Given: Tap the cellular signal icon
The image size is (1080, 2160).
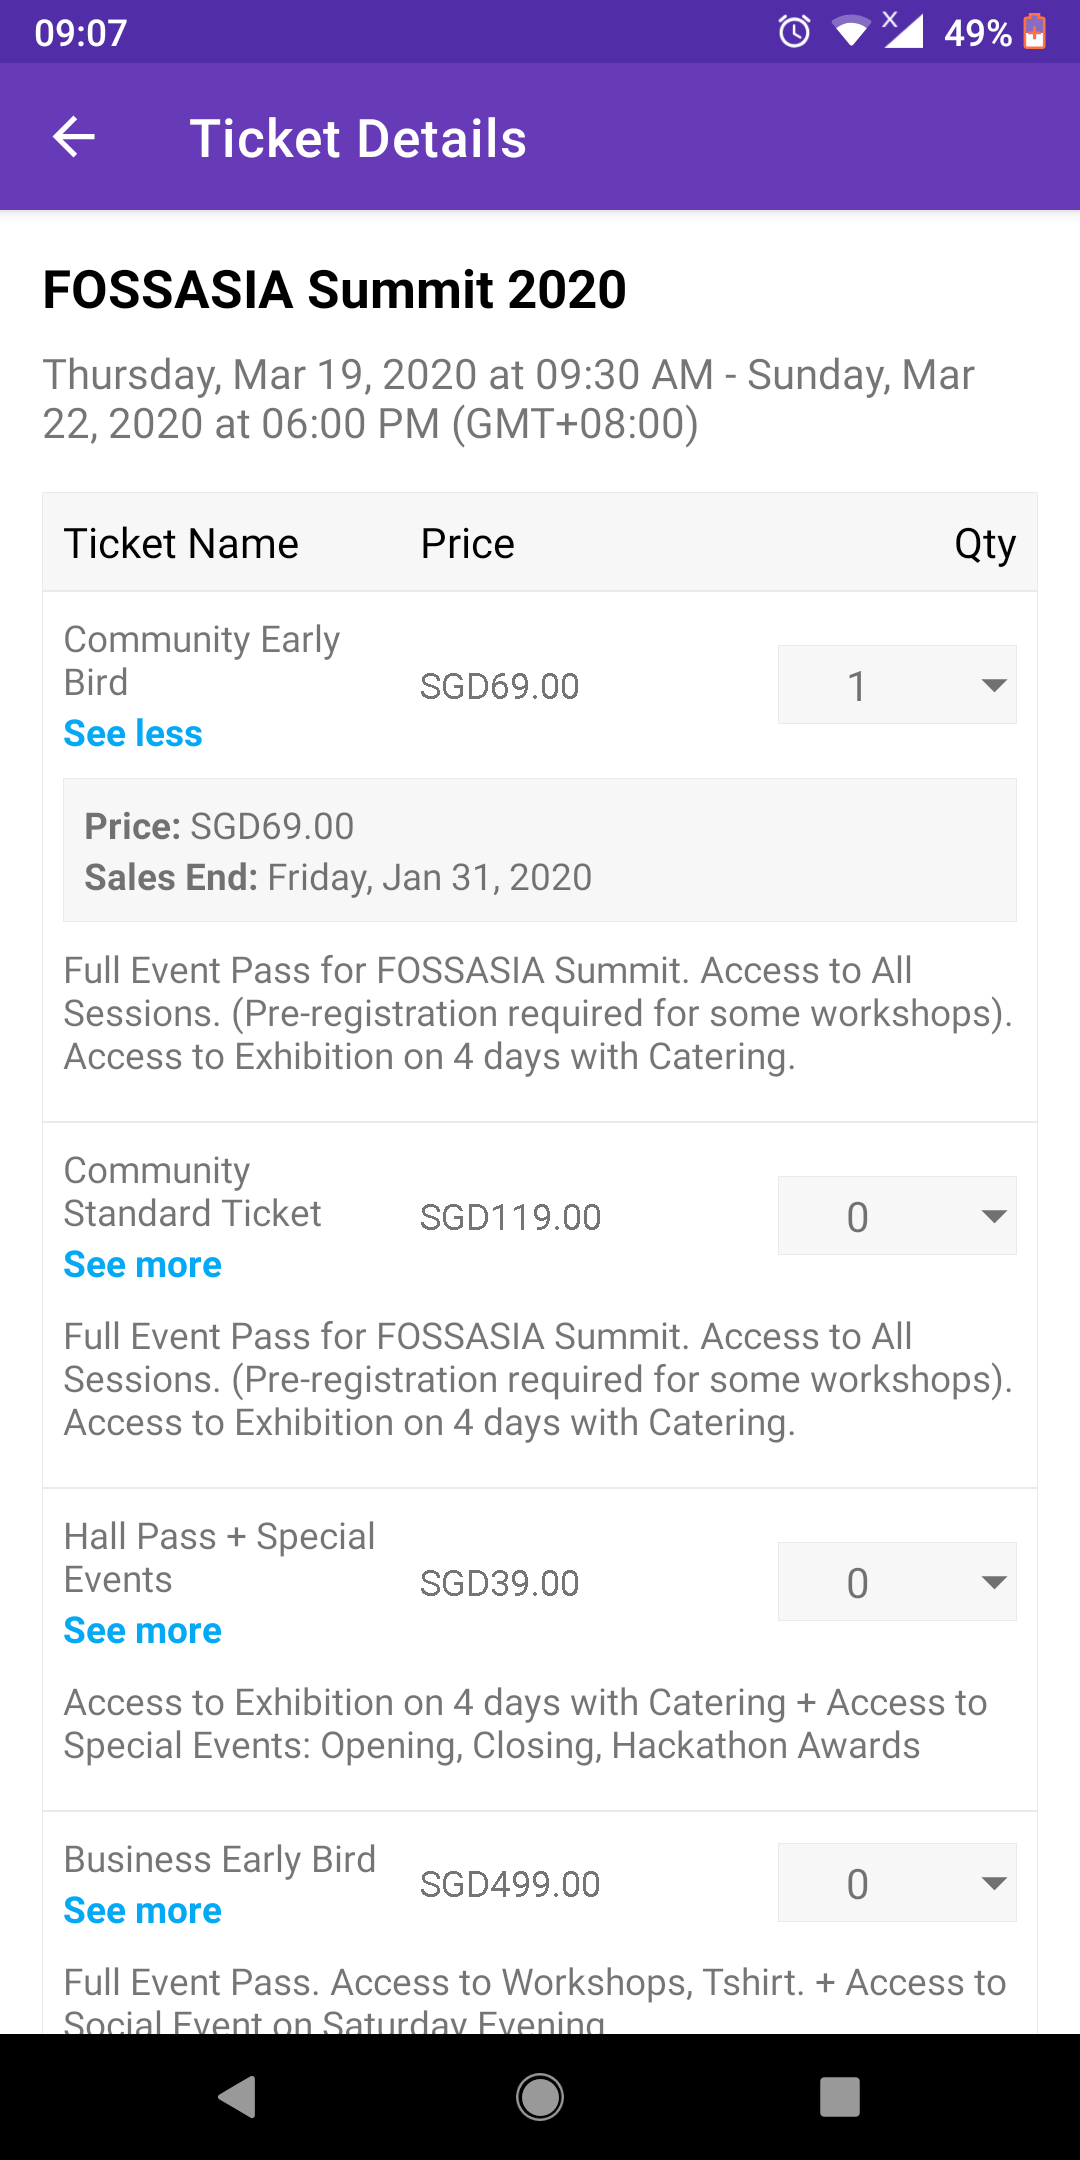Looking at the screenshot, I should tap(903, 30).
